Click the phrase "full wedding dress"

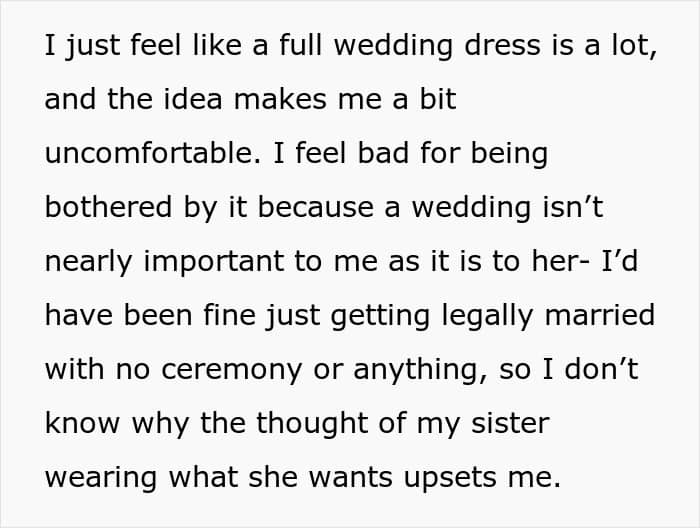(410, 46)
